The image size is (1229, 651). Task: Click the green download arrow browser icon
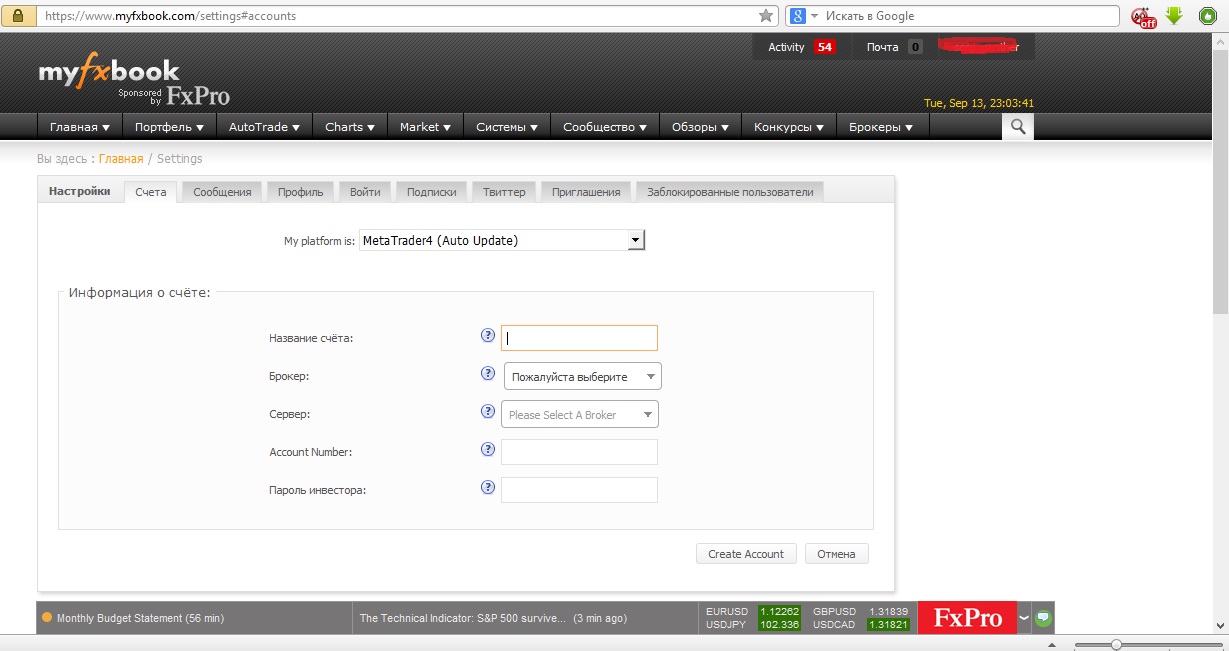[x=1174, y=16]
